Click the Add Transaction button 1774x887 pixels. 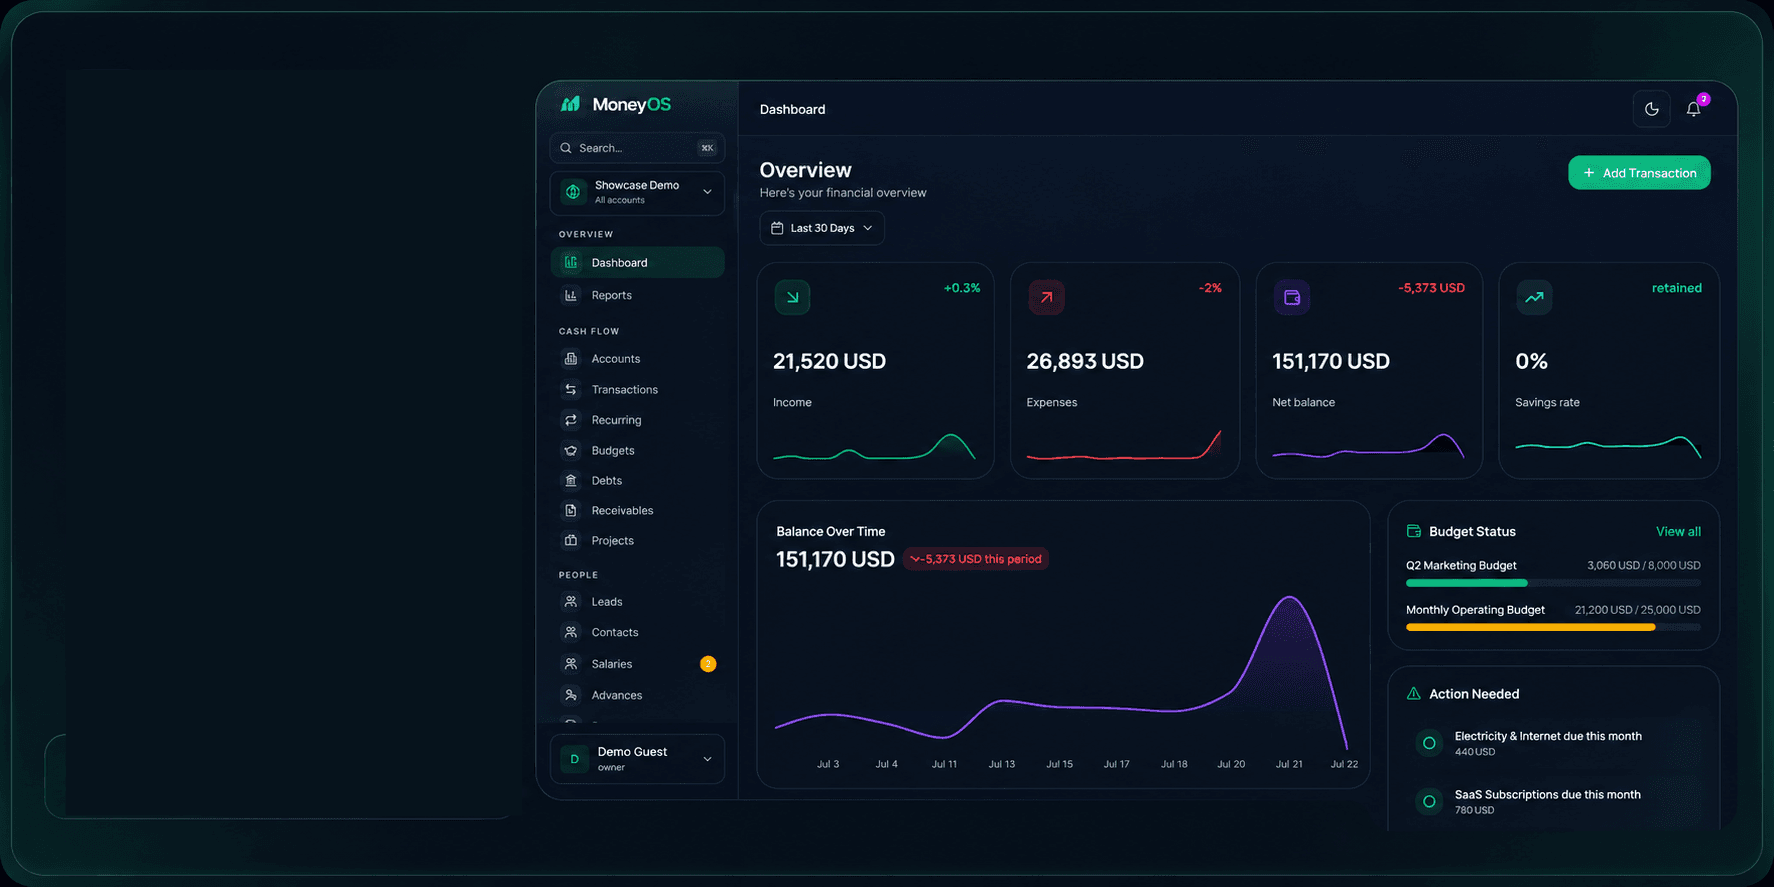click(1639, 173)
